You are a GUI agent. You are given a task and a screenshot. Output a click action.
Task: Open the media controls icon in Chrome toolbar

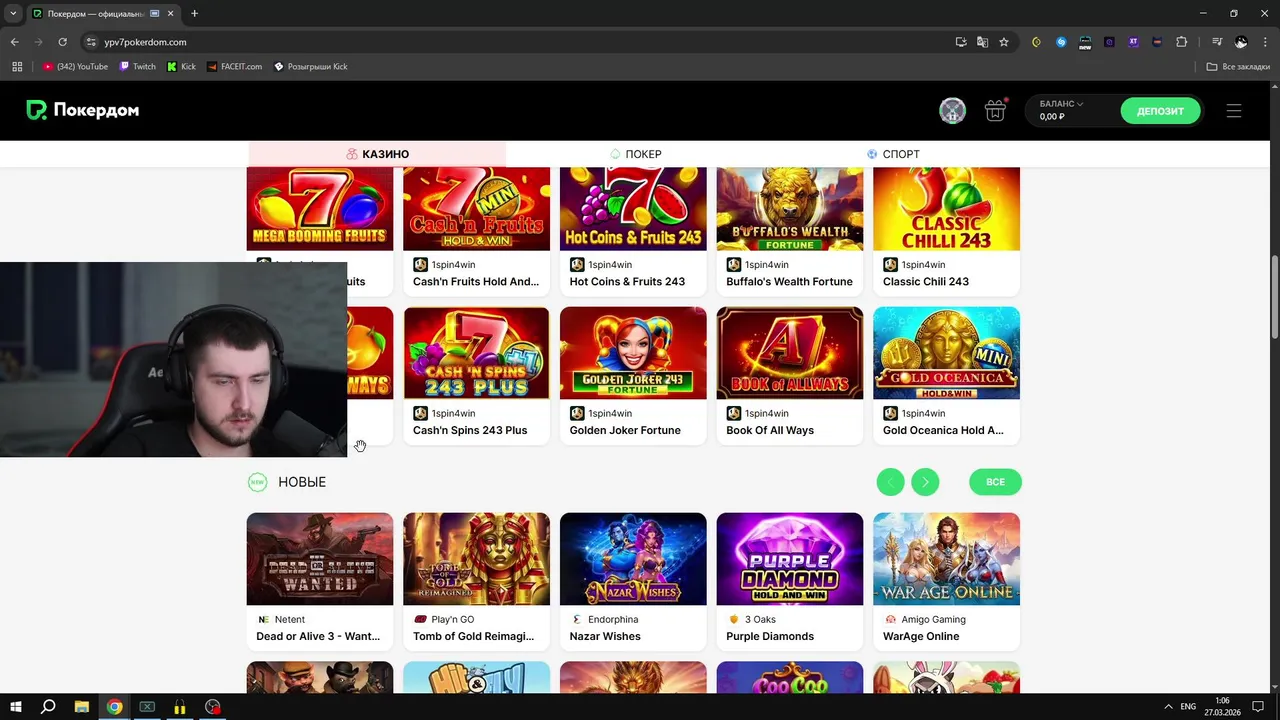1217,42
